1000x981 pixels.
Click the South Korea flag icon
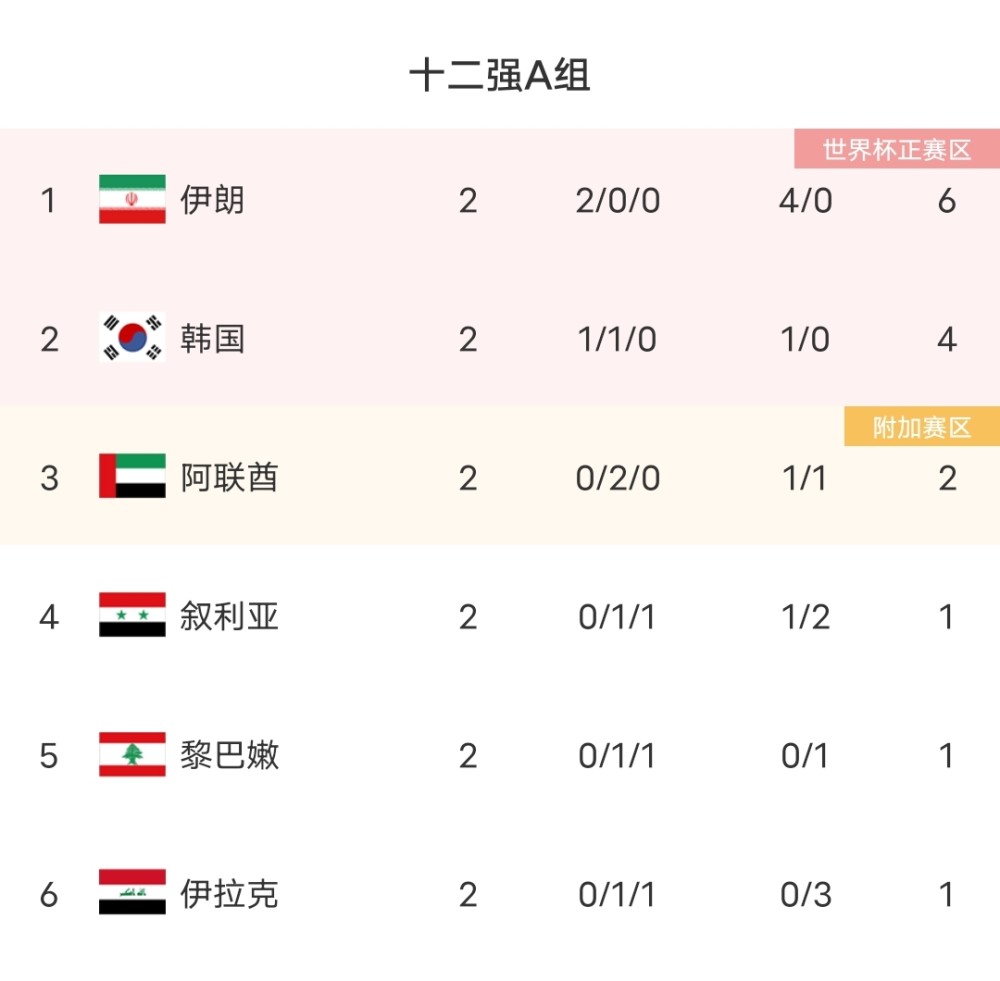pos(132,338)
